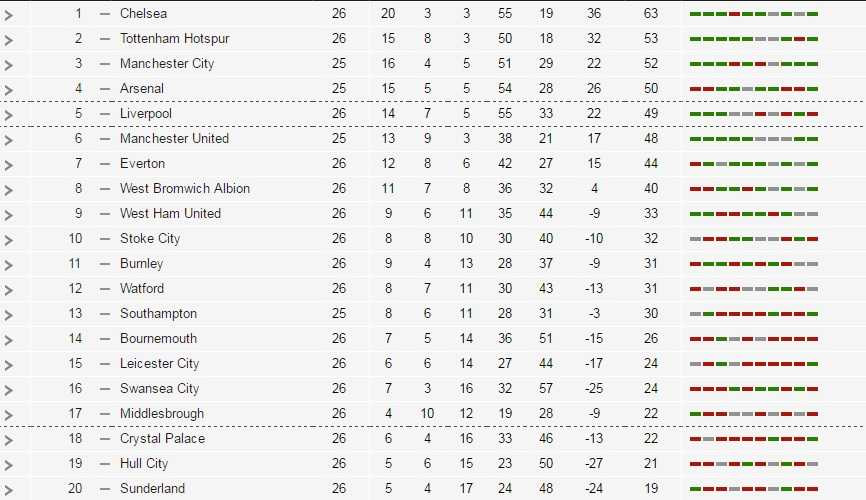Click Stoke City's points total 32

(651, 239)
